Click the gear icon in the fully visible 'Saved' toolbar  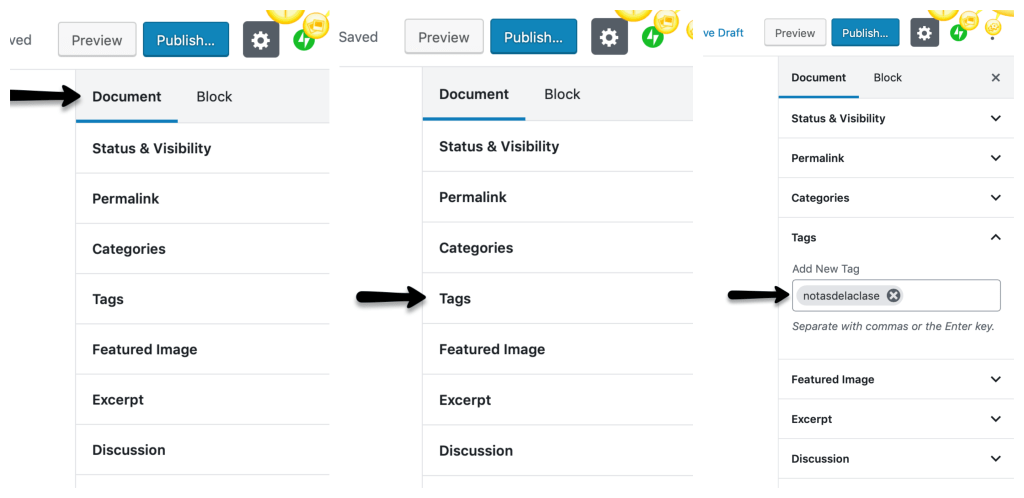[609, 37]
